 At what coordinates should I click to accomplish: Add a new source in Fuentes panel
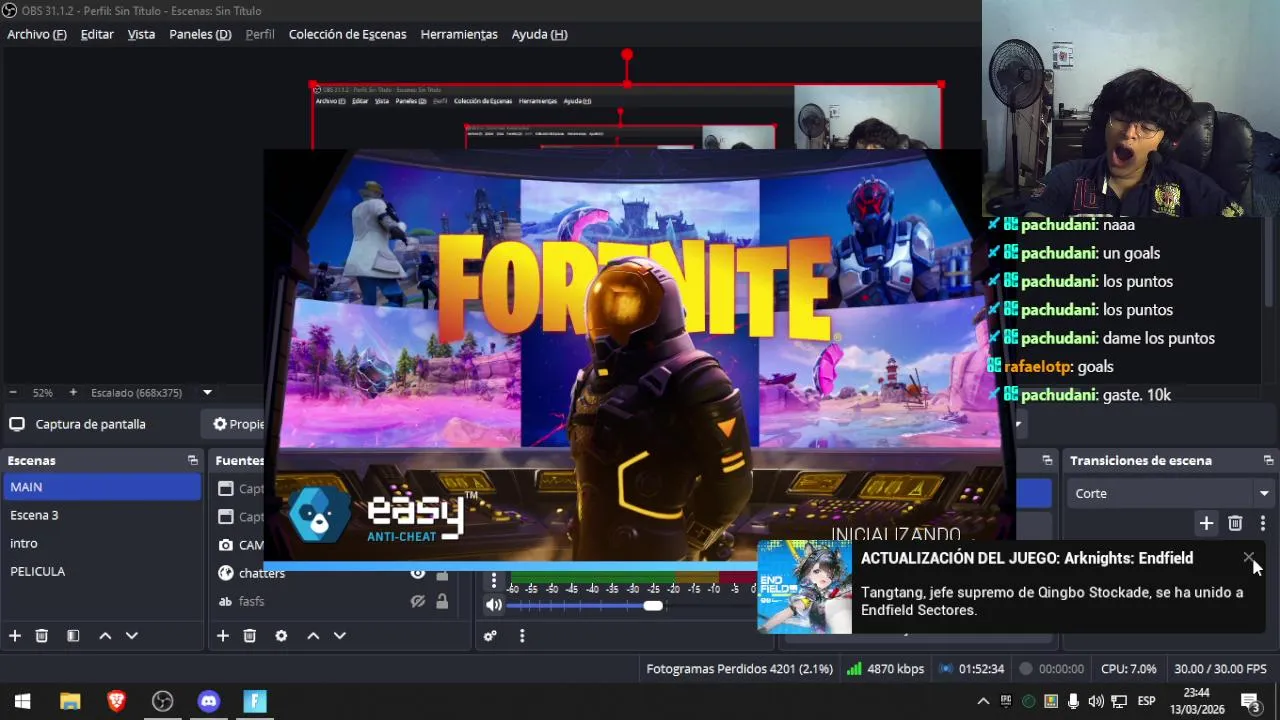(223, 636)
